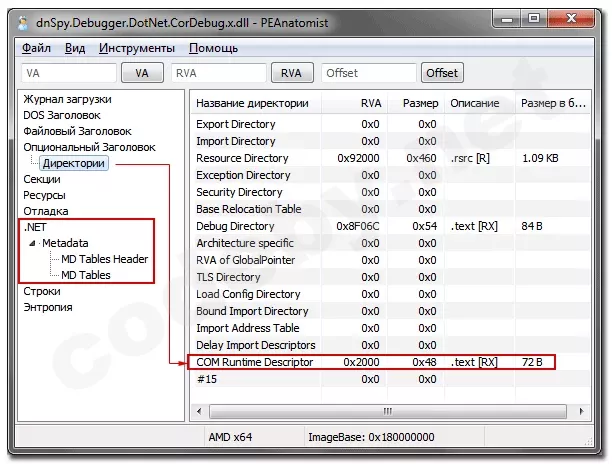Select MD Tables Header tree item
This screenshot has width=612, height=464.
tap(105, 259)
